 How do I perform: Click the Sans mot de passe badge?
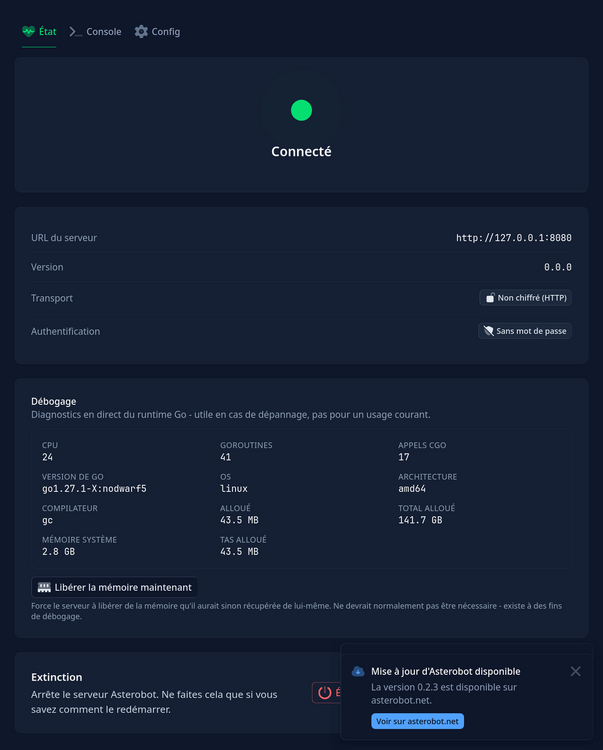tap(525, 331)
